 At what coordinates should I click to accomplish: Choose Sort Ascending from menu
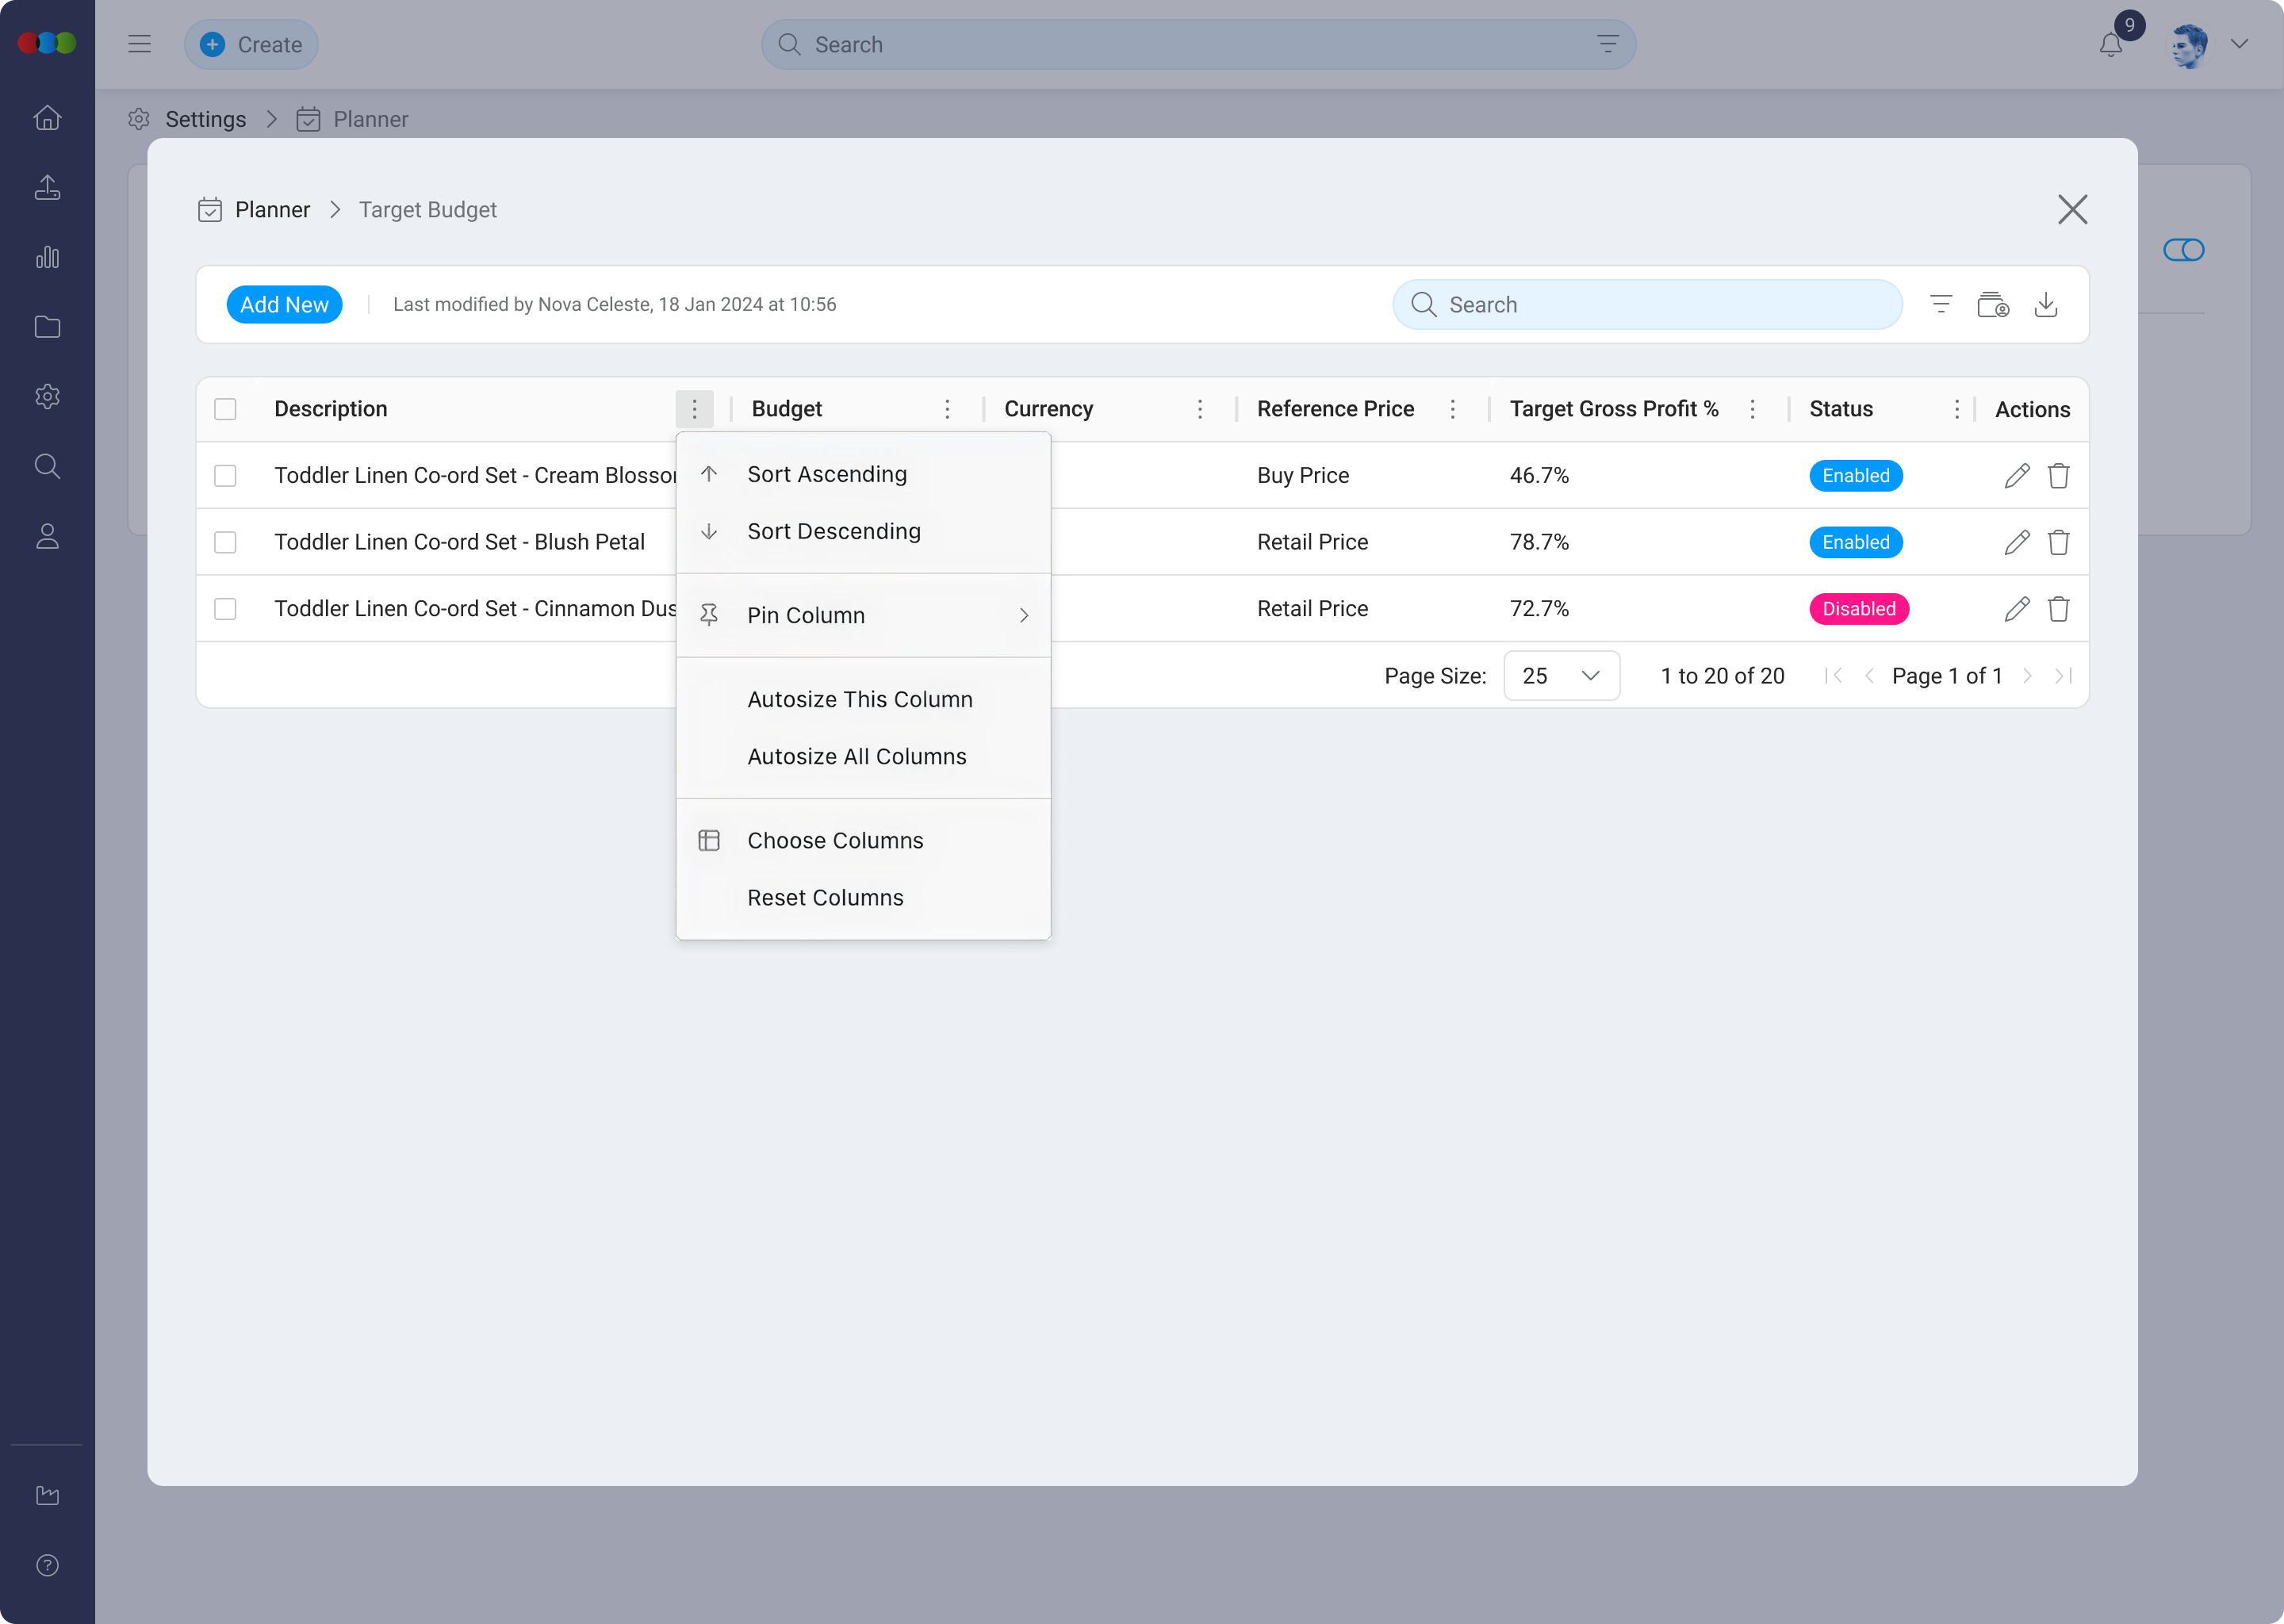tap(827, 475)
